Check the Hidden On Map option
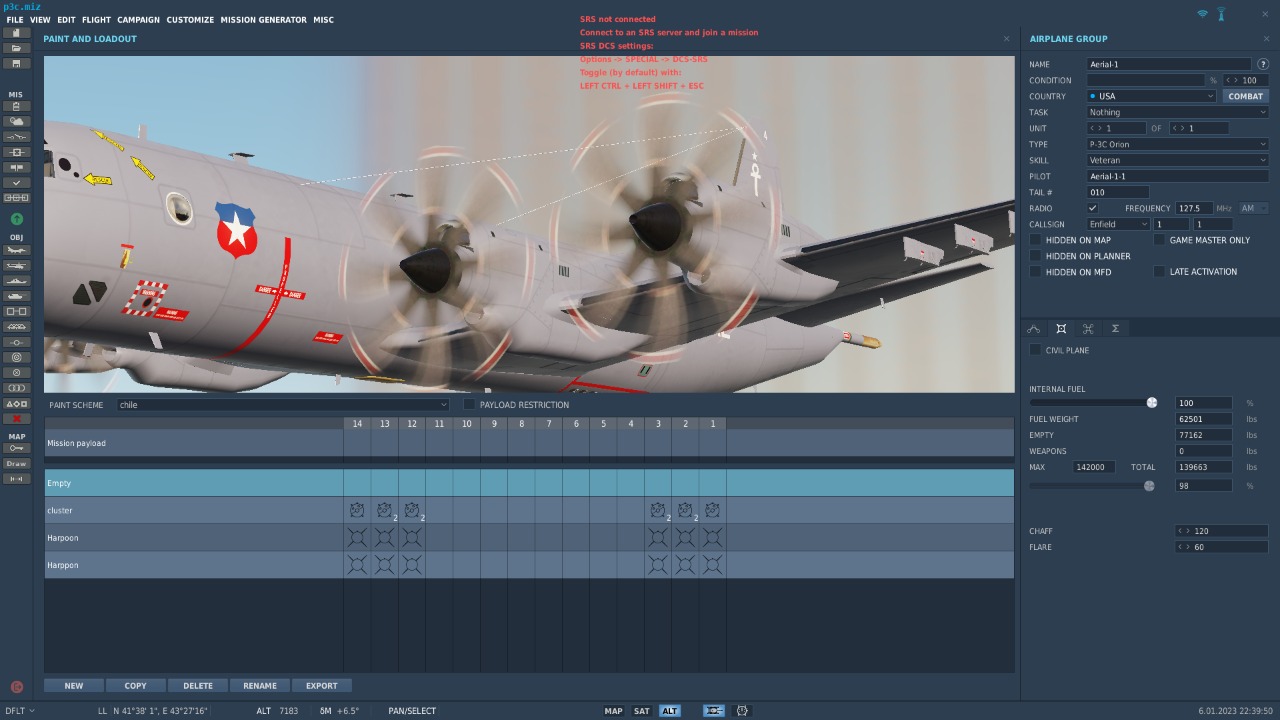This screenshot has height=720, width=1280. point(1036,240)
